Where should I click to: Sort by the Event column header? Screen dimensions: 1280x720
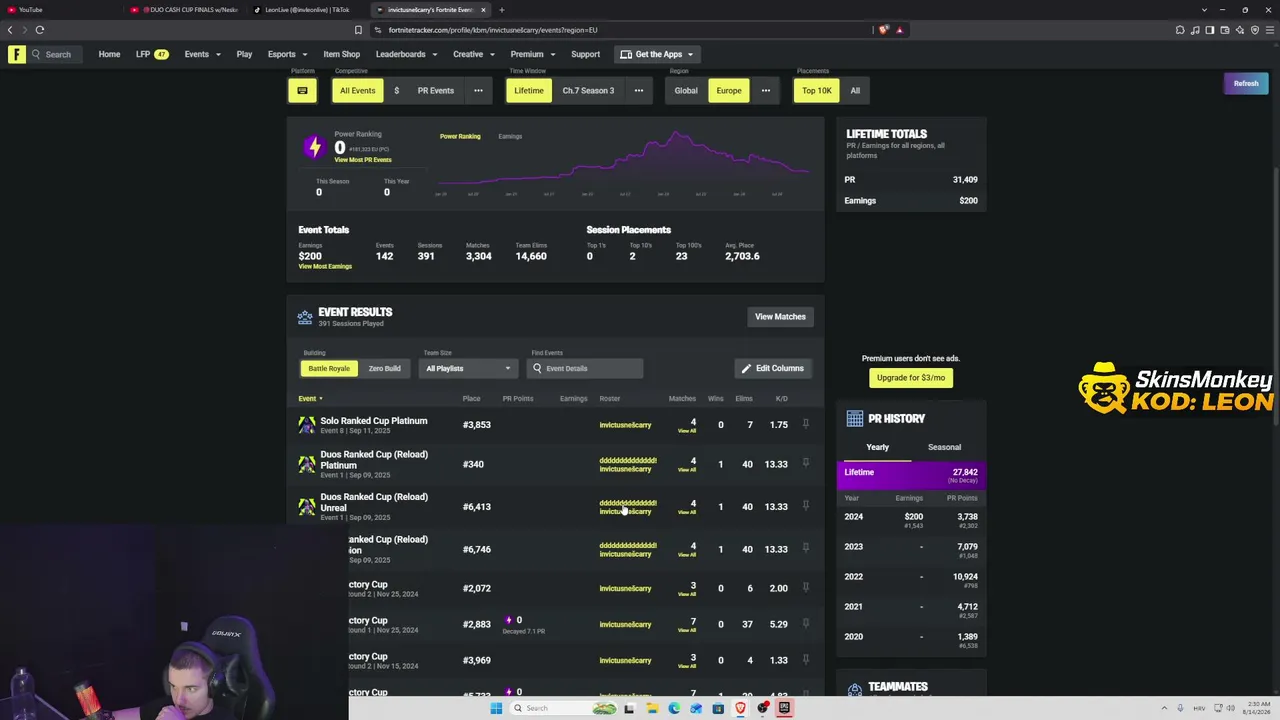(x=310, y=399)
